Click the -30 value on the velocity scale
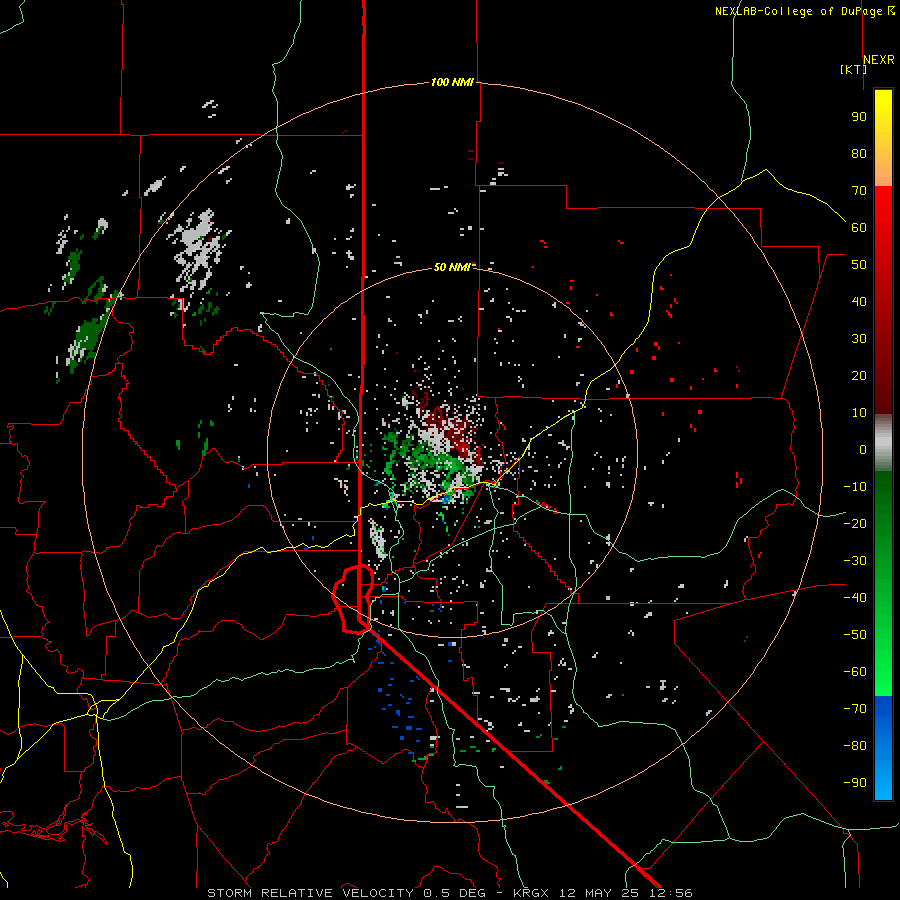Image resolution: width=900 pixels, height=900 pixels. click(855, 561)
